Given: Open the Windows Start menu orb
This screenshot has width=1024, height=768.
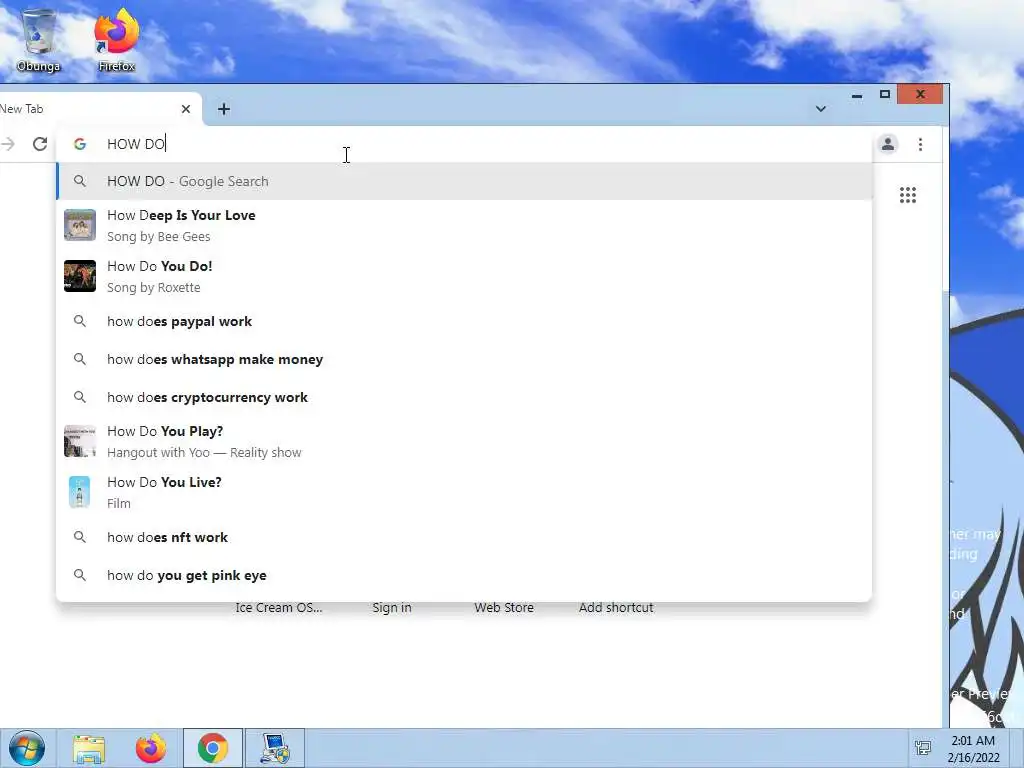Looking at the screenshot, I should point(27,748).
